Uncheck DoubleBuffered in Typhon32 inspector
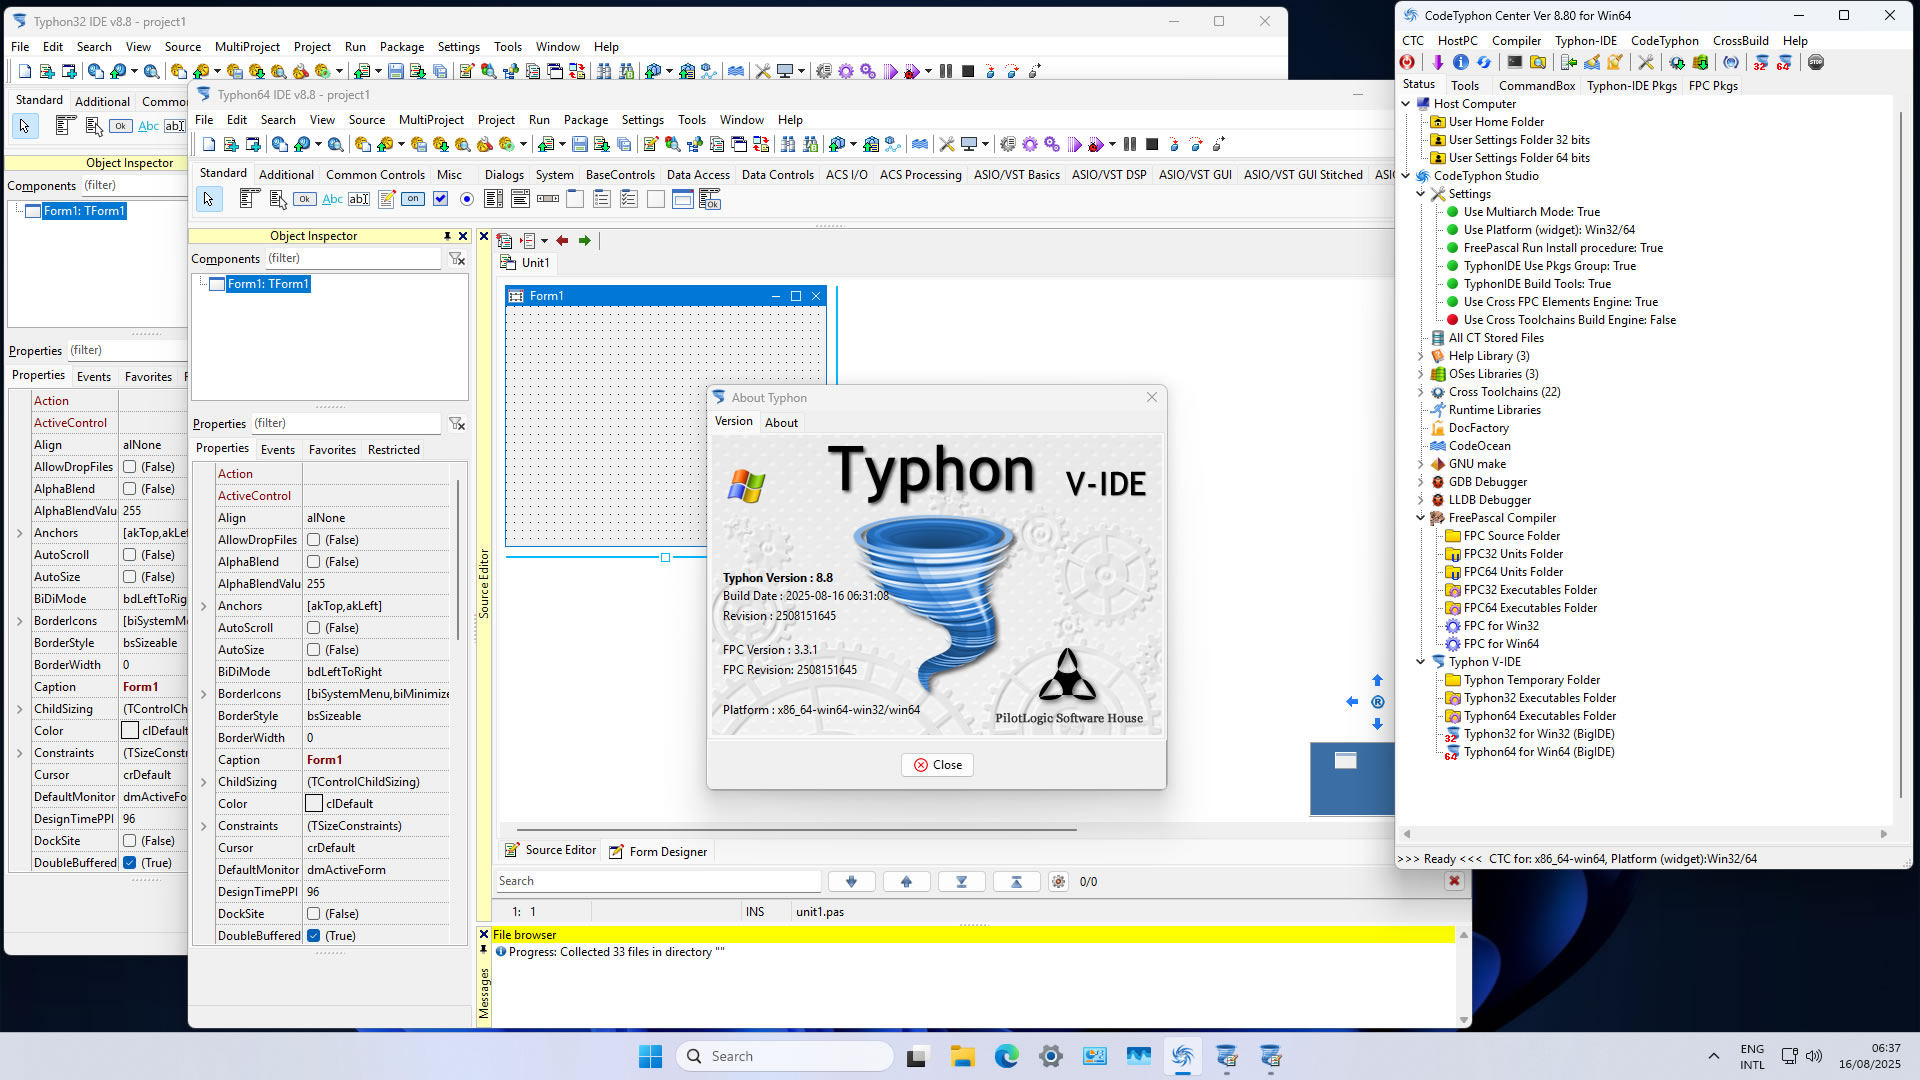This screenshot has width=1920, height=1080. click(x=130, y=863)
